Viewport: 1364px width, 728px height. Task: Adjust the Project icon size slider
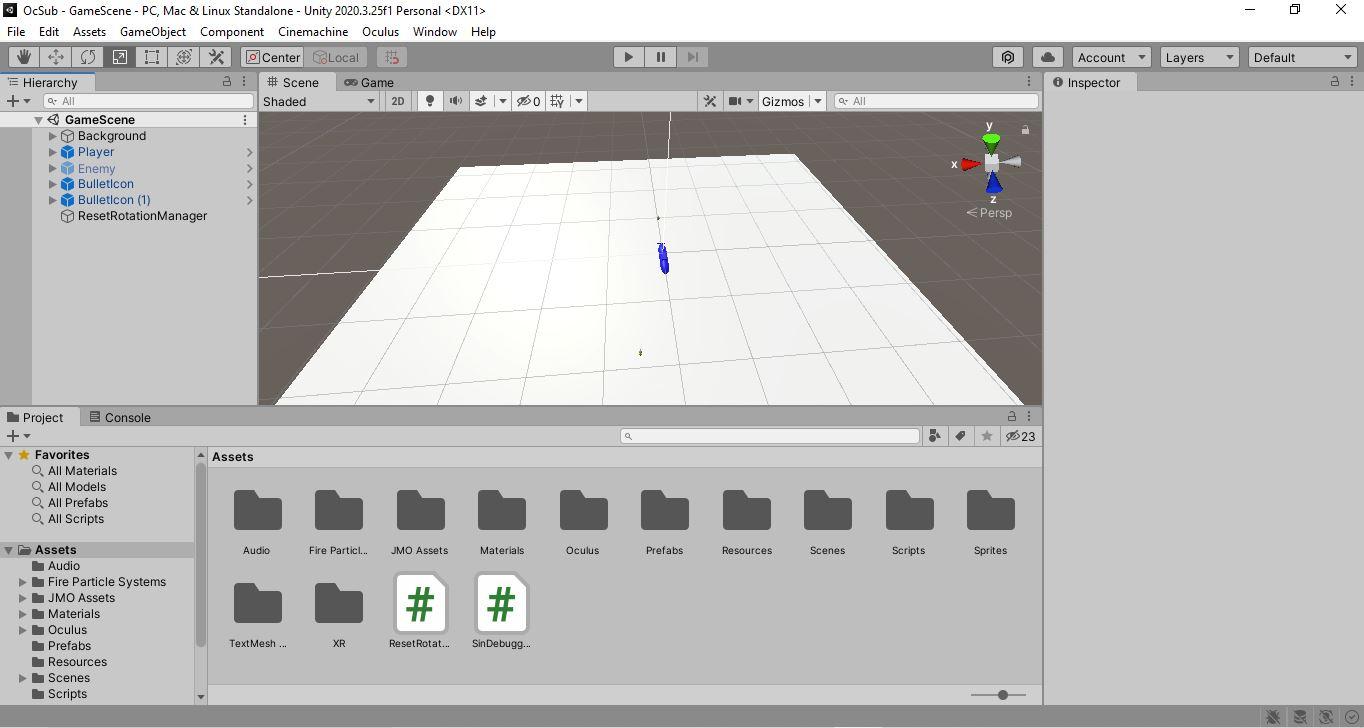[x=1003, y=695]
